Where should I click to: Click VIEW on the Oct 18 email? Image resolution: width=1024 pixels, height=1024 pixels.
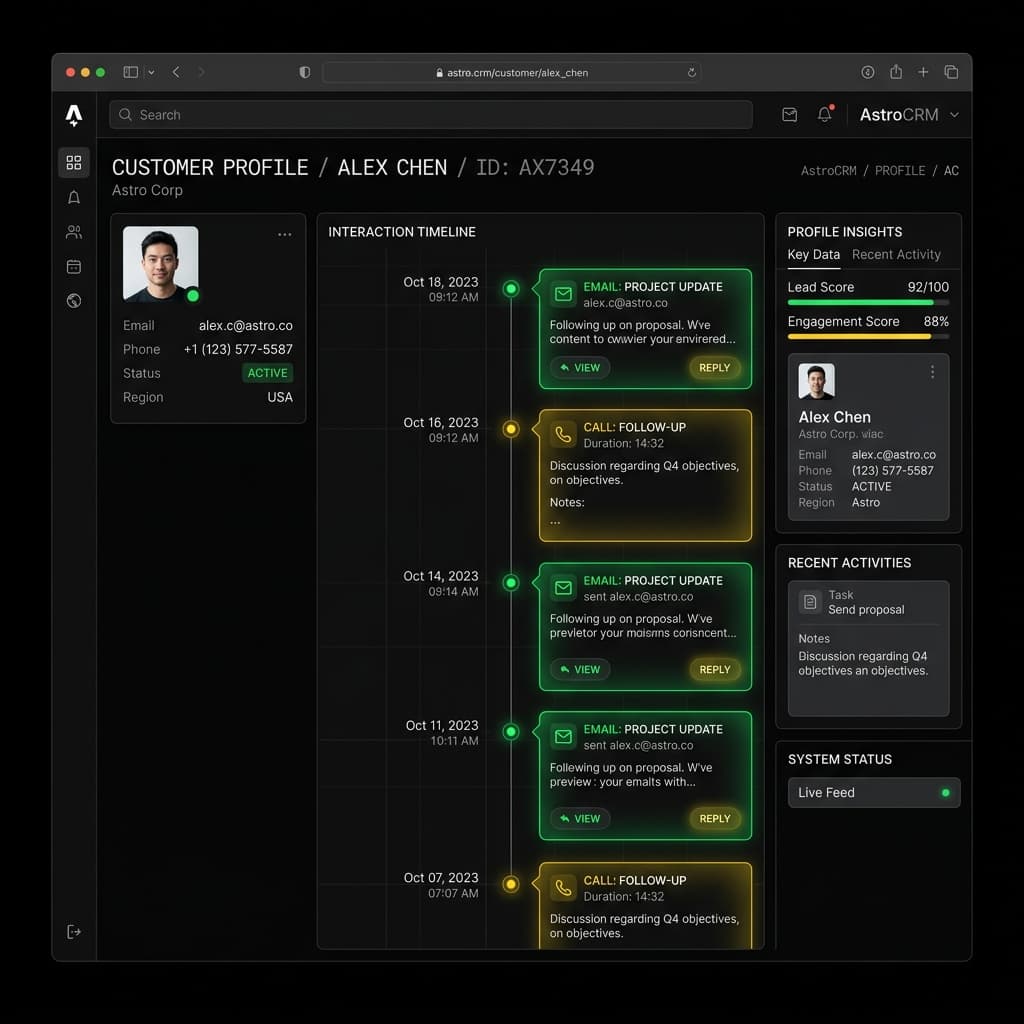tap(580, 368)
